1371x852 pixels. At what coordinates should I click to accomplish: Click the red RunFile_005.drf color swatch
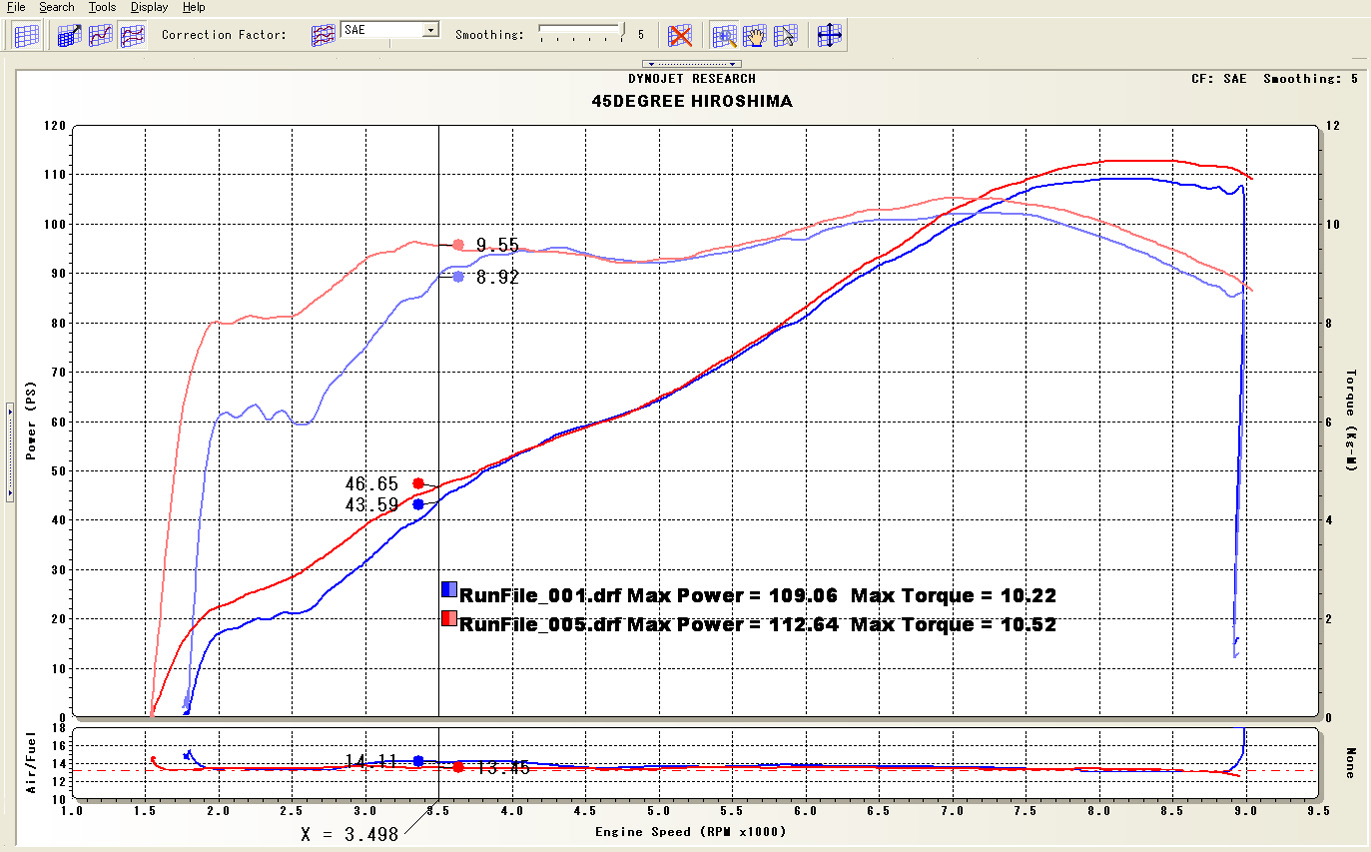[x=449, y=618]
